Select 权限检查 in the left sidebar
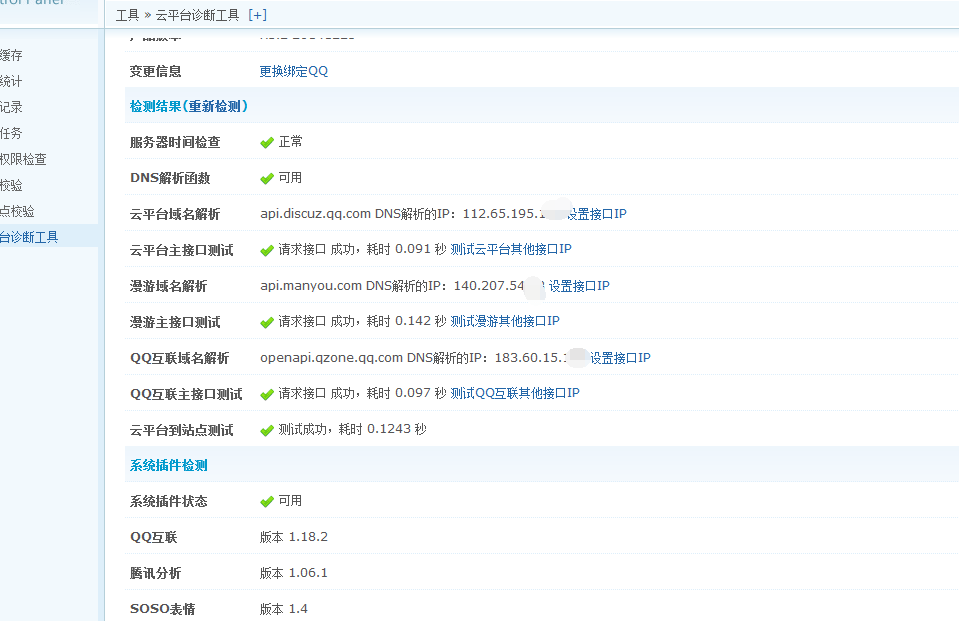This screenshot has width=959, height=621. point(23,159)
